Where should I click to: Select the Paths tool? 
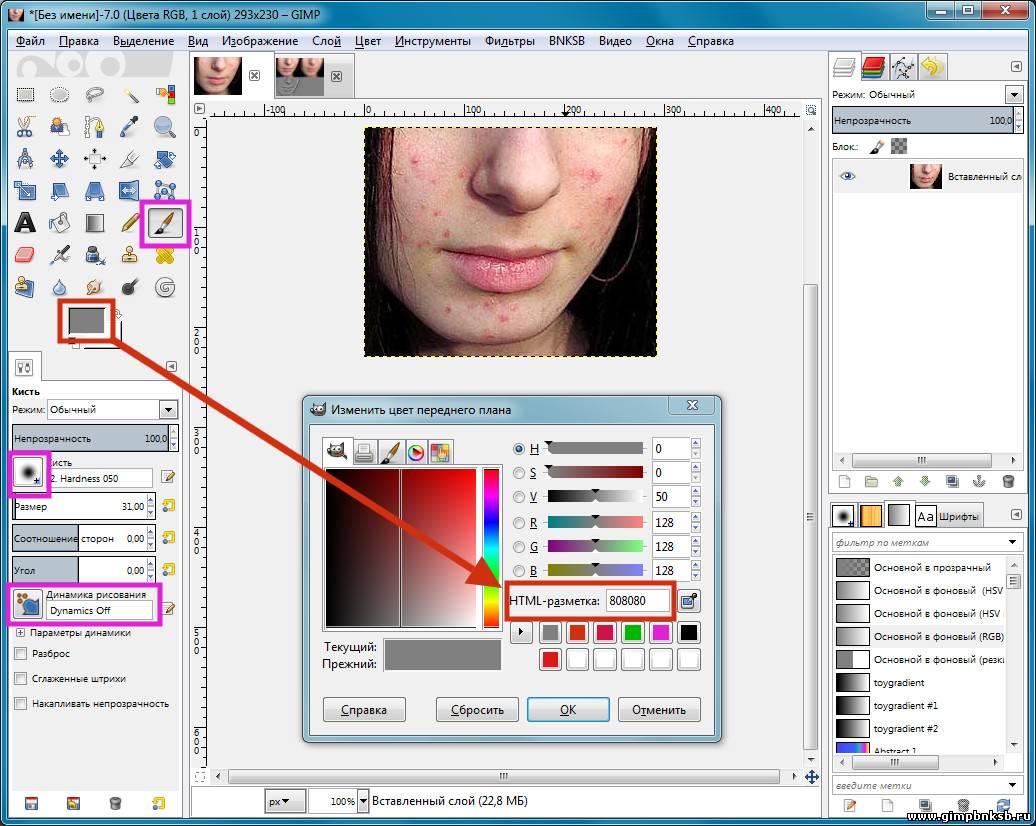(94, 126)
